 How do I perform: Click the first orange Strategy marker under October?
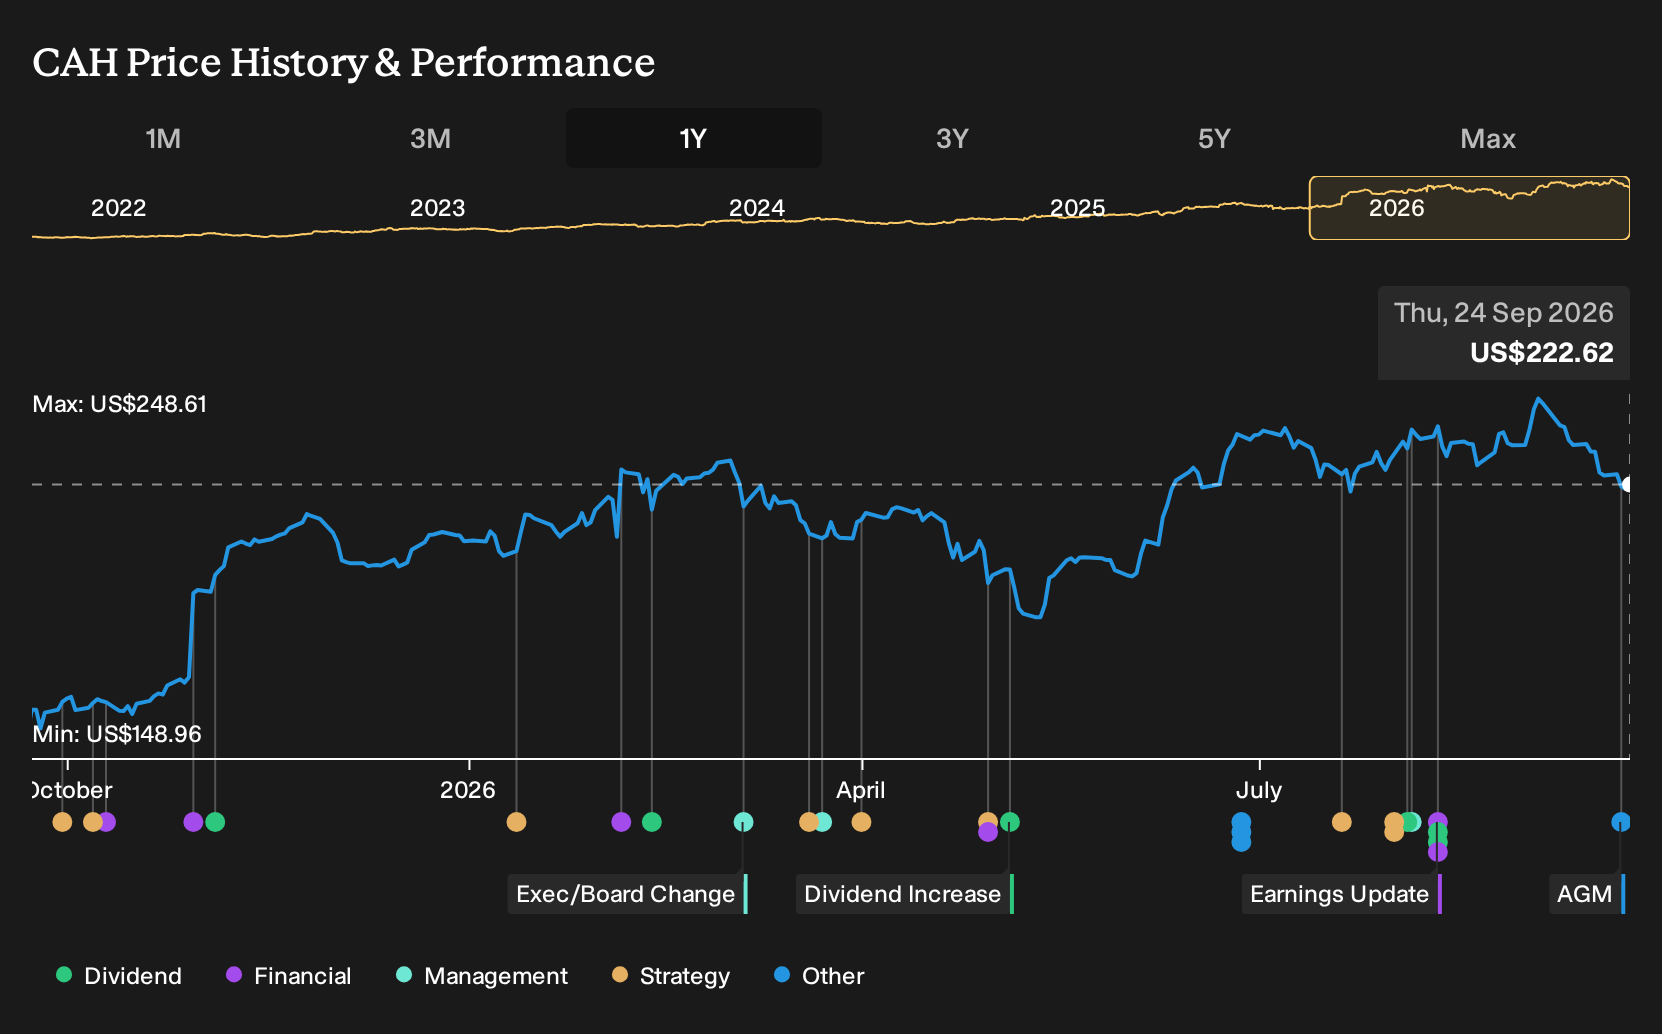pyautogui.click(x=62, y=822)
